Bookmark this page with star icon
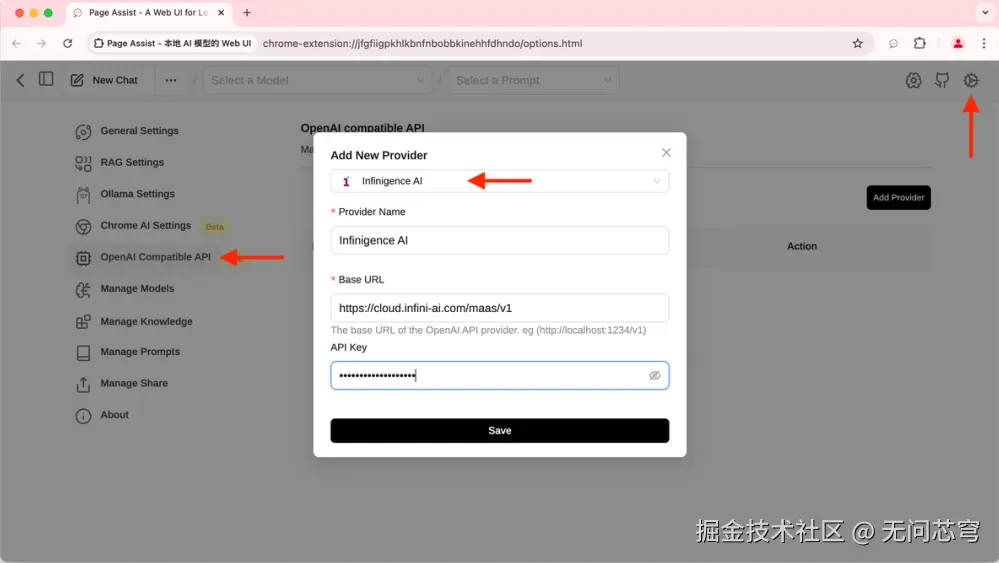 (x=858, y=43)
